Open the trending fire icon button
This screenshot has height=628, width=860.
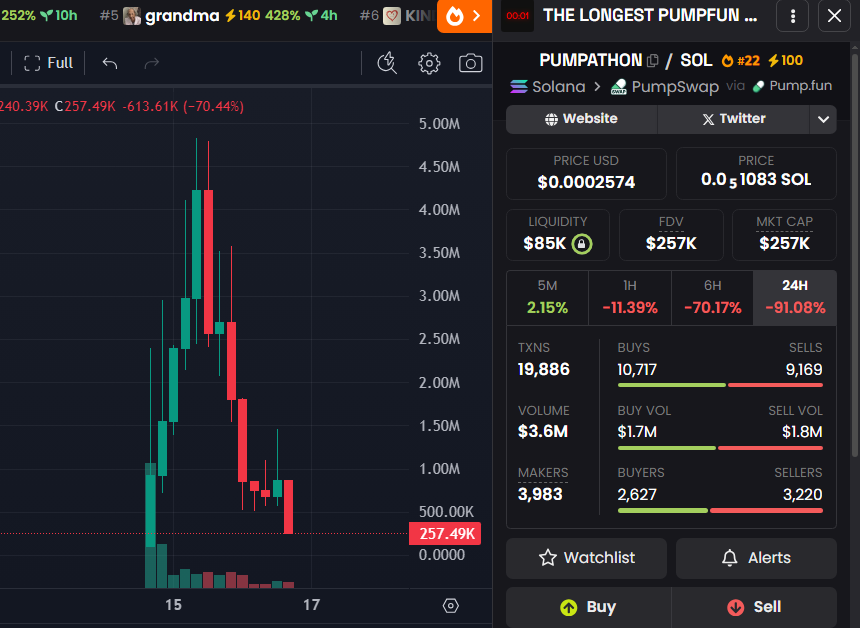[x=464, y=16]
